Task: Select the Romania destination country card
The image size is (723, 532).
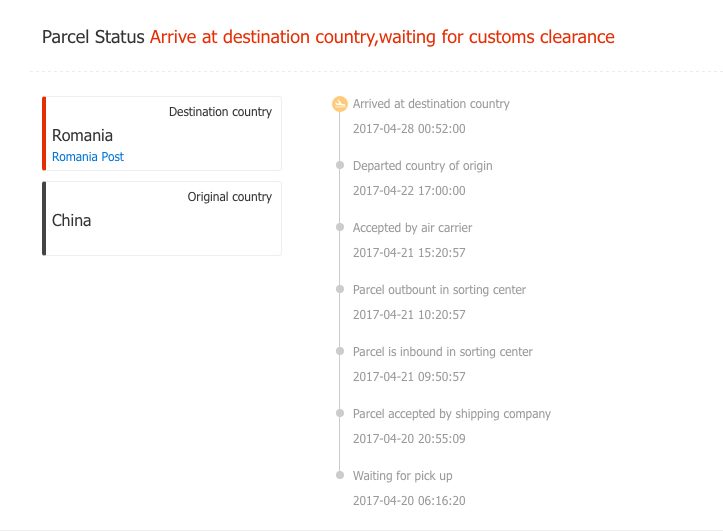Action: pyautogui.click(x=162, y=134)
